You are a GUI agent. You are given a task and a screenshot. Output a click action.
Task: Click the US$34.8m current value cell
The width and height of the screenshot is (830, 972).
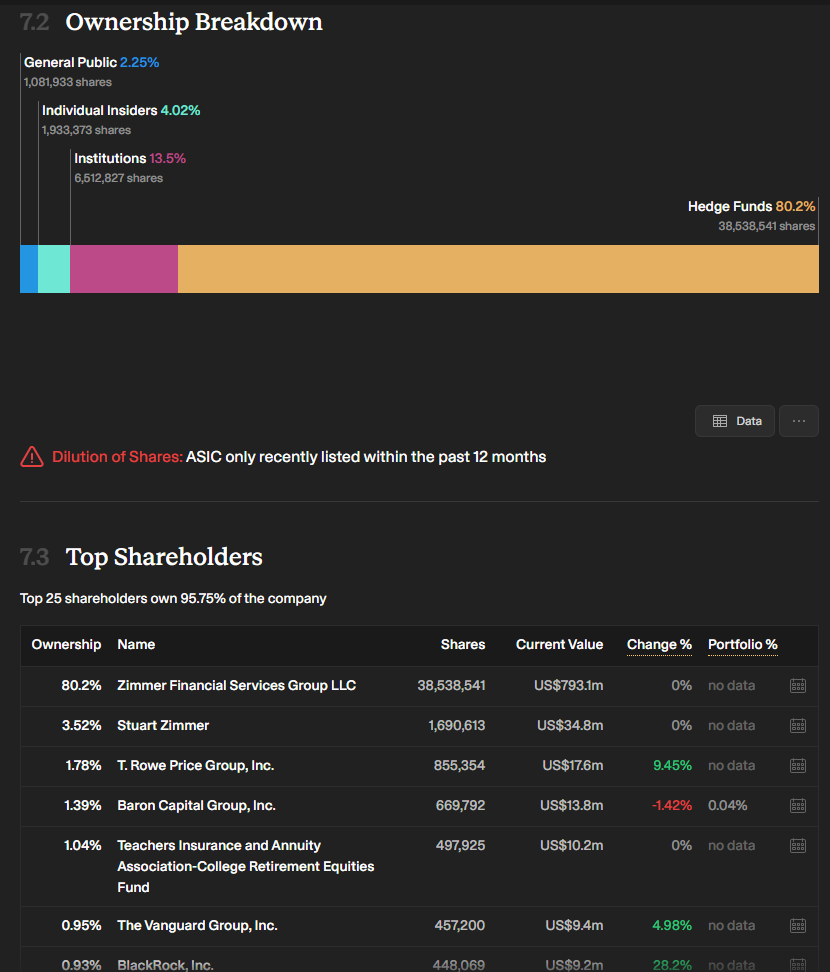coord(570,725)
